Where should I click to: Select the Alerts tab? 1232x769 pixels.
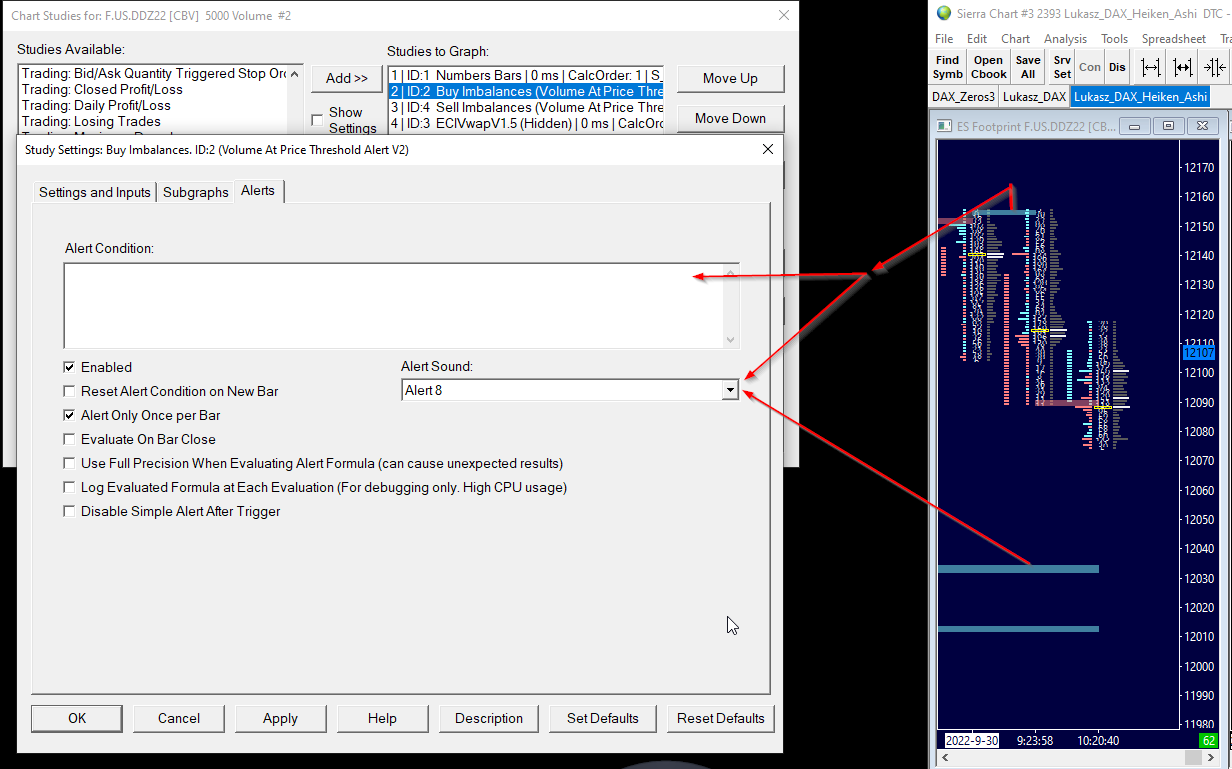point(258,190)
